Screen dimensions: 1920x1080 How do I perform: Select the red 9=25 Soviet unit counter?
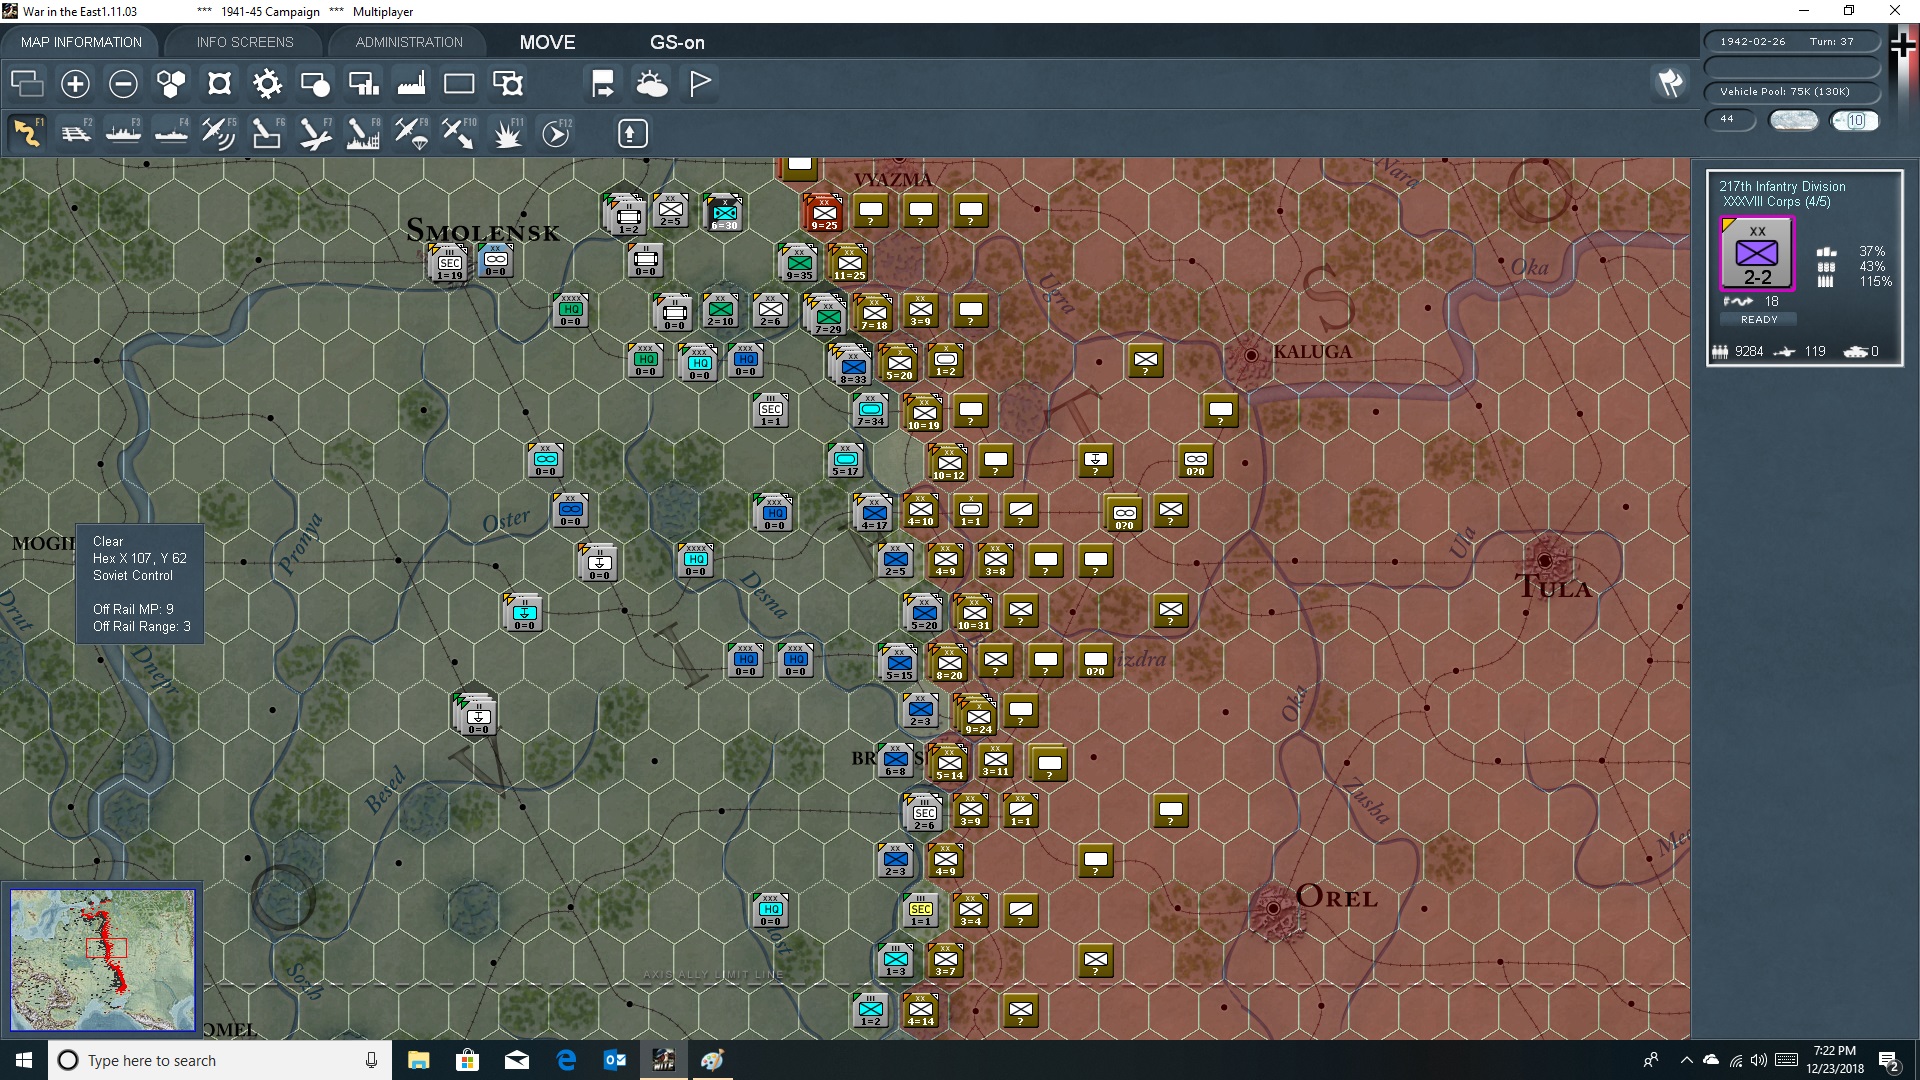click(824, 213)
